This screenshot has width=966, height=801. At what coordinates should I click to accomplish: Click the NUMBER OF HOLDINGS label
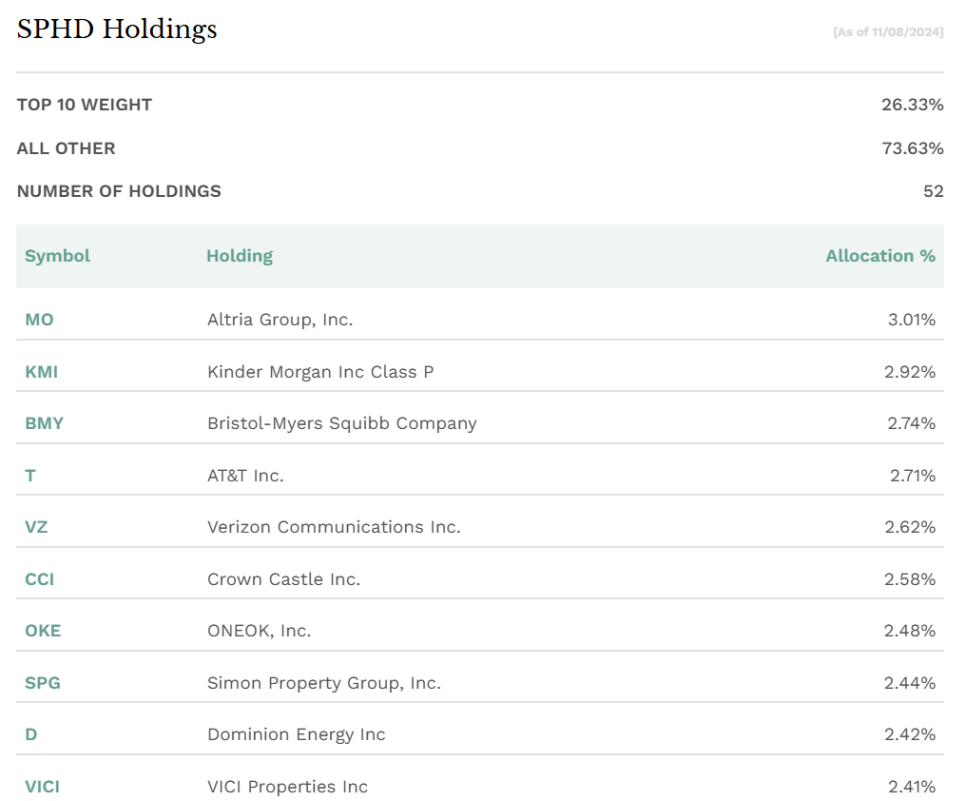click(x=119, y=191)
